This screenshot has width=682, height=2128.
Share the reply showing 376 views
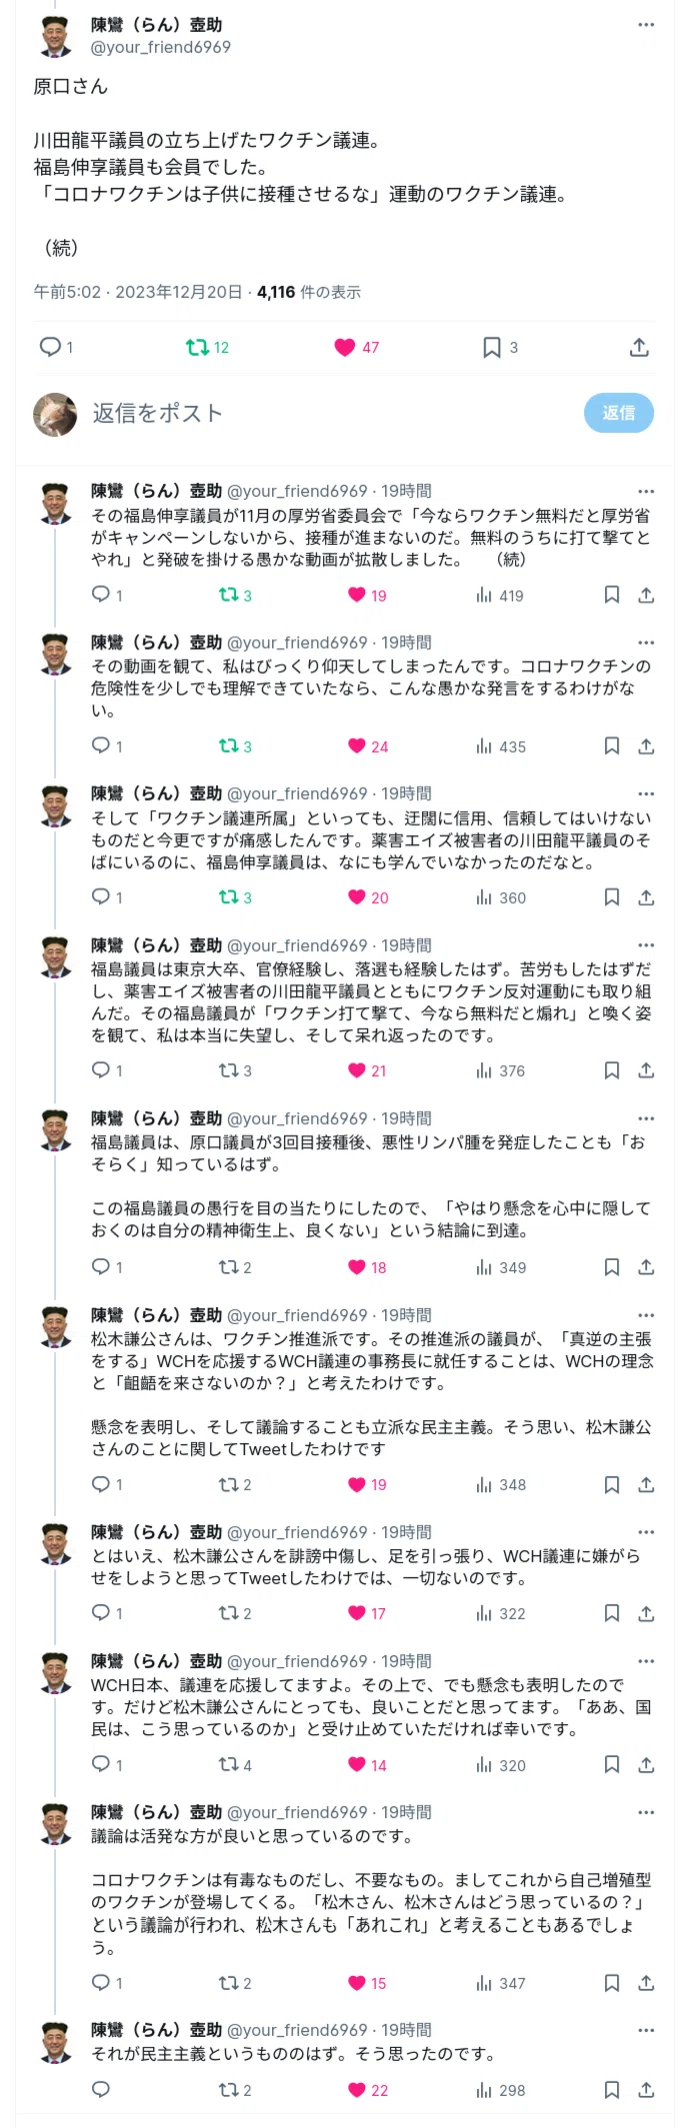coord(646,1070)
